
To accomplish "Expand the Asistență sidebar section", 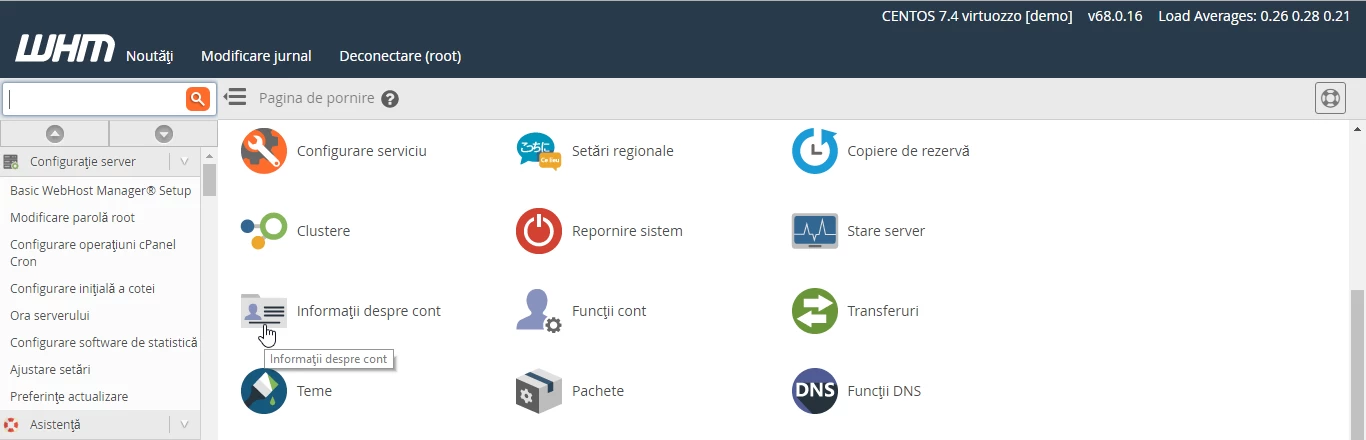I will [184, 425].
